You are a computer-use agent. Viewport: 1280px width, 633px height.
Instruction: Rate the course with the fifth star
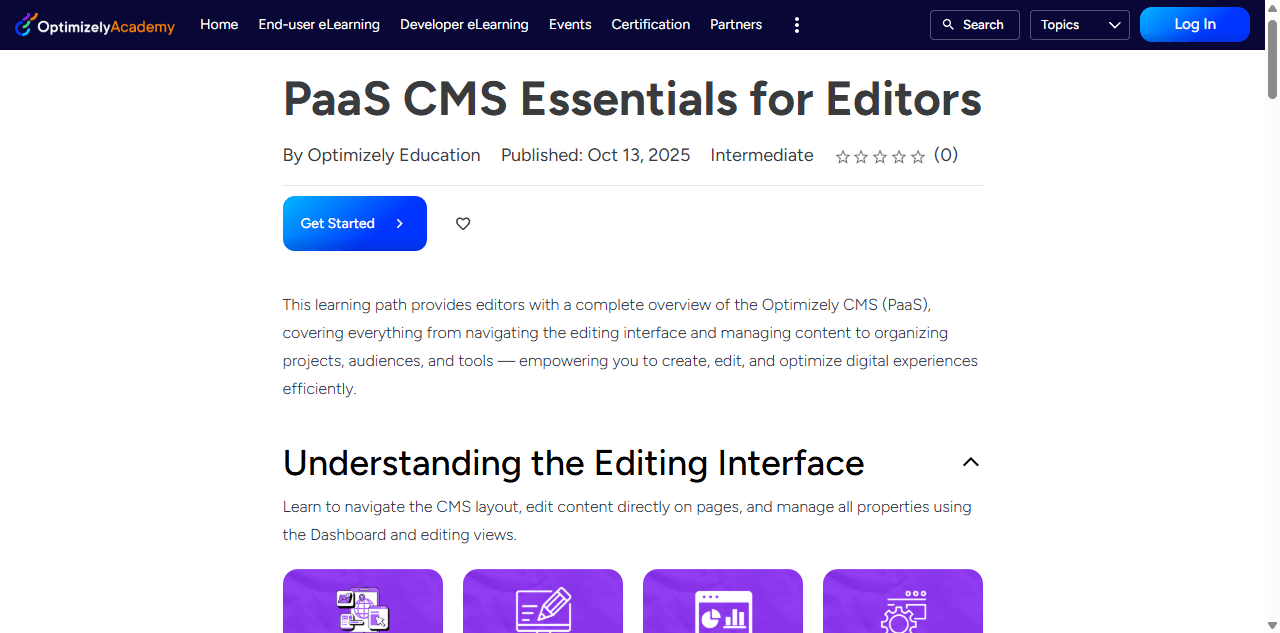(918, 157)
